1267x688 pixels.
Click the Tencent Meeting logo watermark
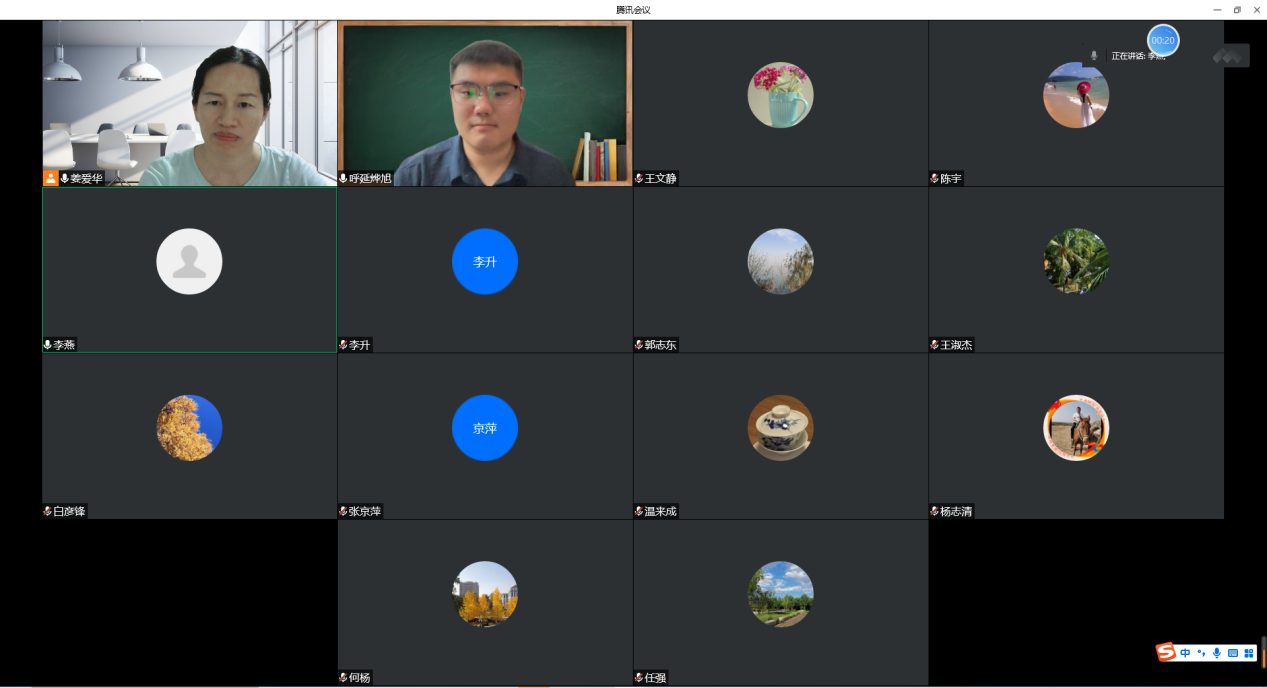click(x=1230, y=56)
